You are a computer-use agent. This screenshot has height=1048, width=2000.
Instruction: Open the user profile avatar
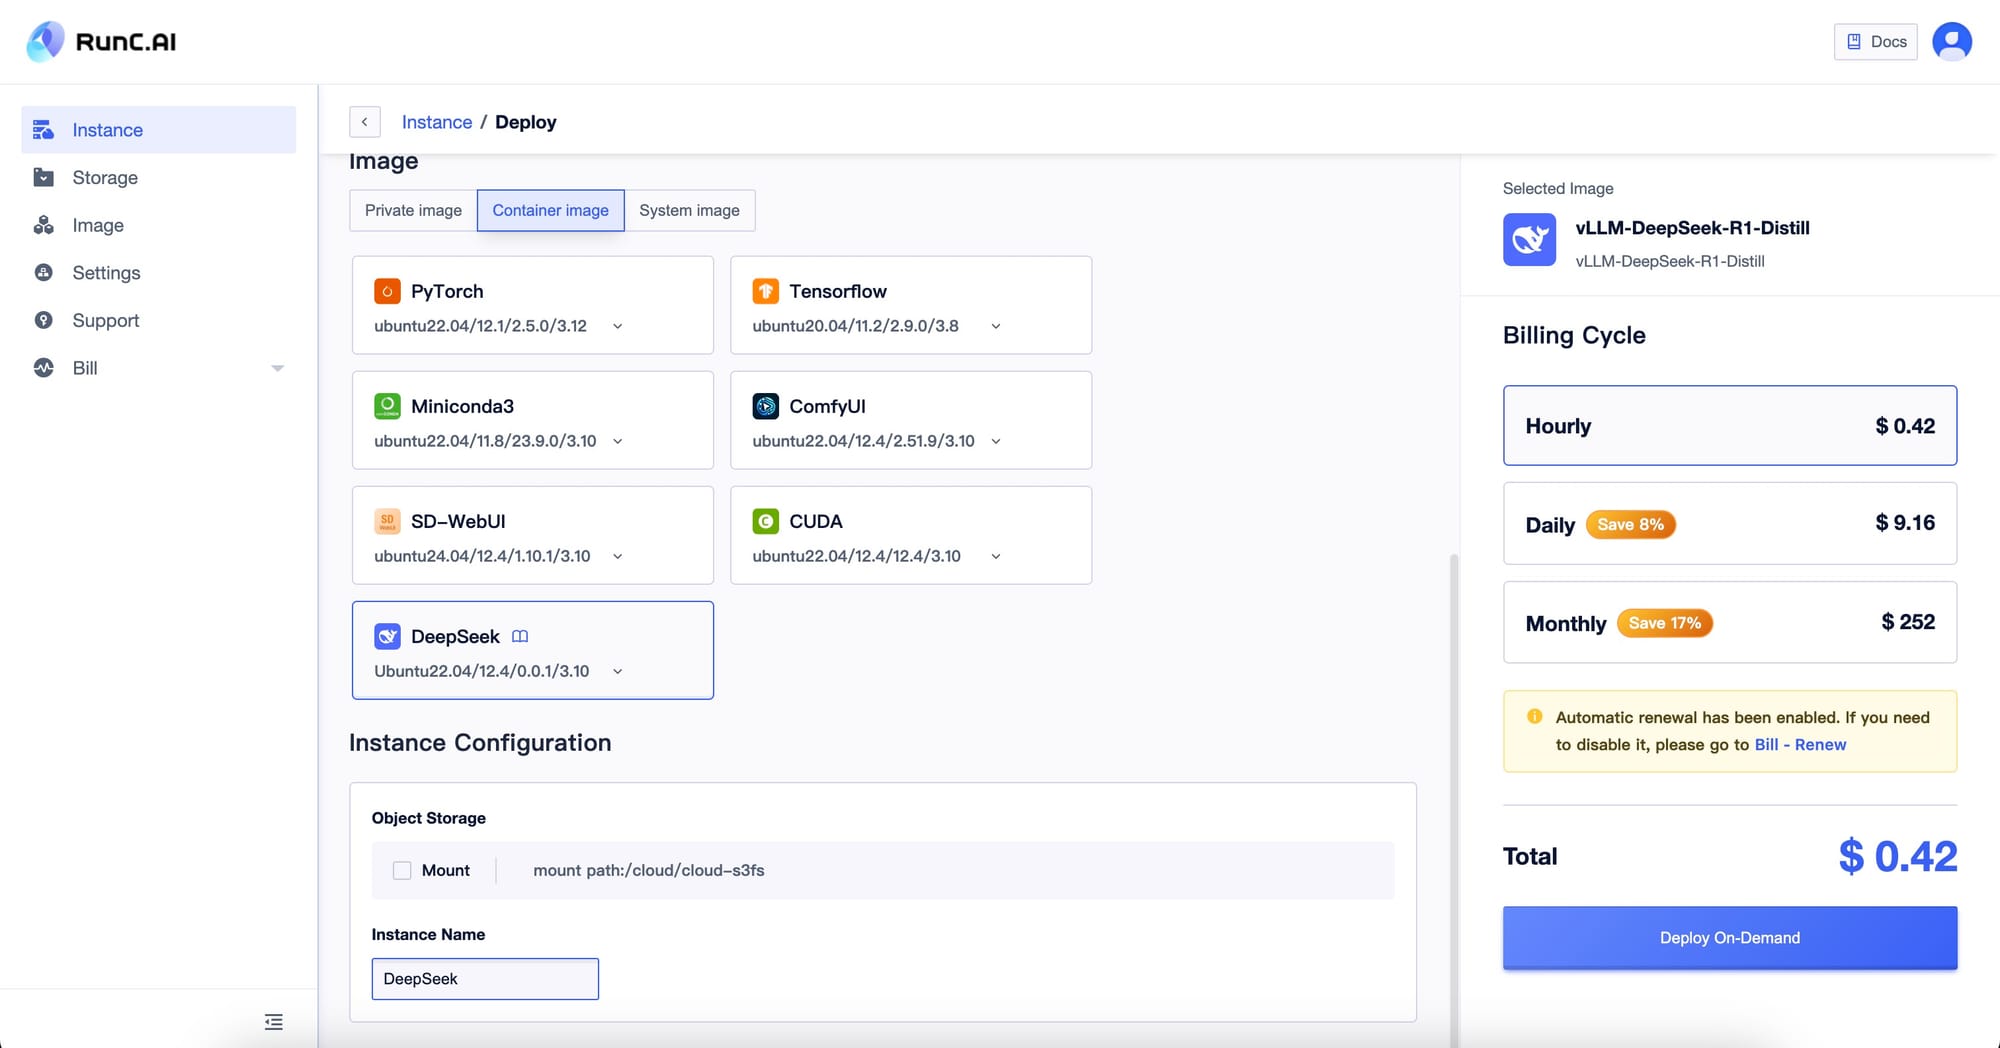[1951, 41]
